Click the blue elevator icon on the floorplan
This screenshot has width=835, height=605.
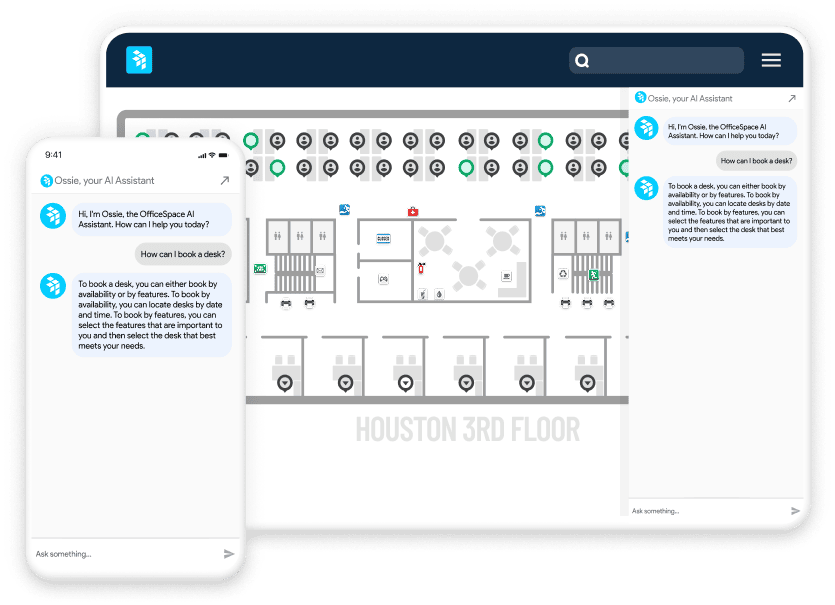click(x=344, y=208)
